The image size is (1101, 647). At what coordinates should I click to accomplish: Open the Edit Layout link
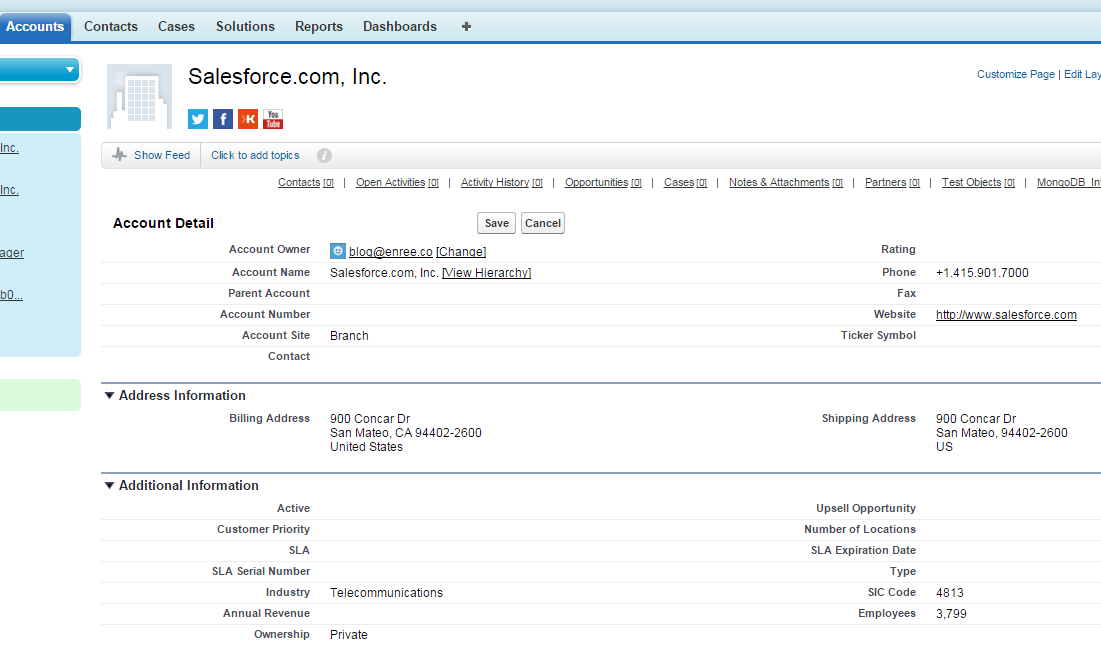(x=1082, y=74)
